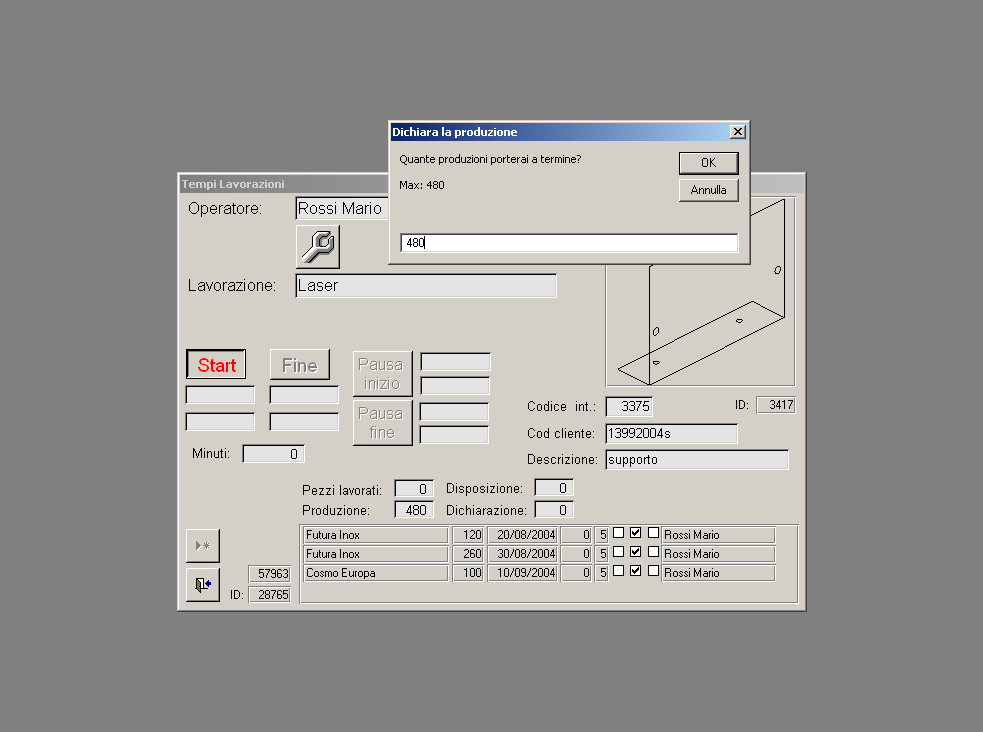
Task: Toggle first checkbox in 20/08/2004 row
Action: tap(618, 533)
